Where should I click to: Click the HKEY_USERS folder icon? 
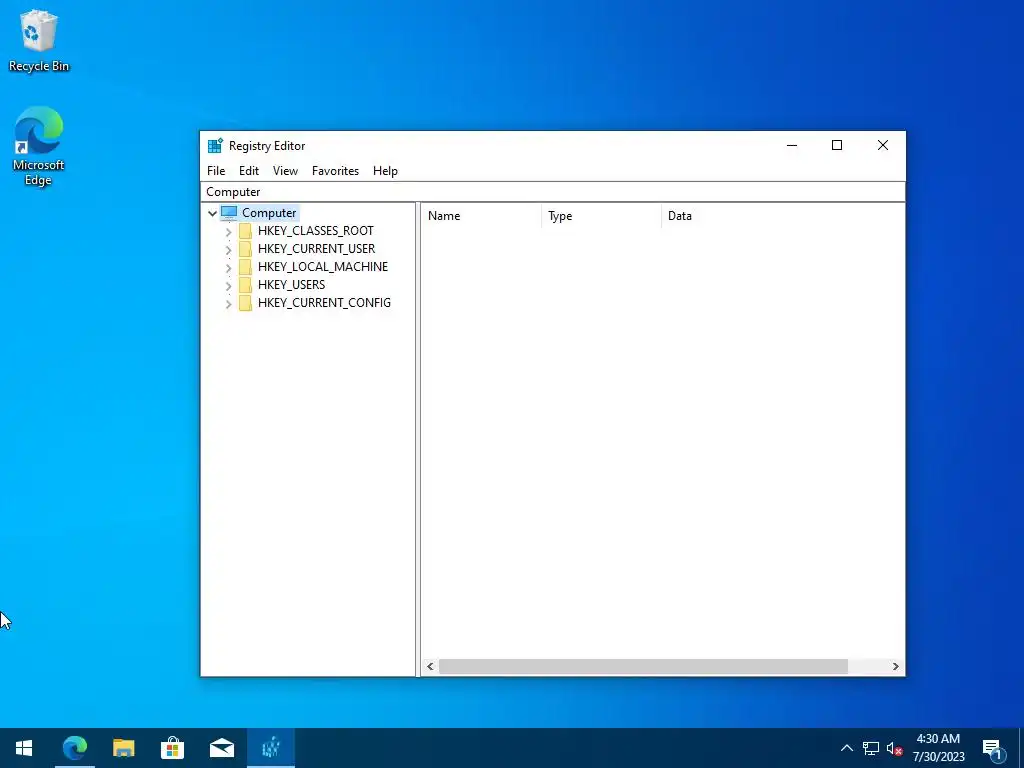coord(246,285)
